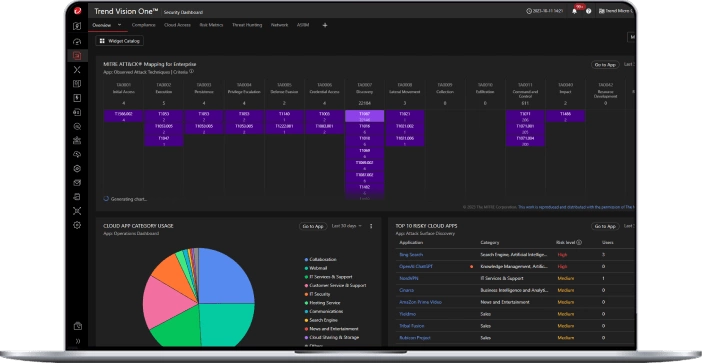Open the kebab menu of Cloud App Category Usage
Screen dimensions: 702x363
coord(371,226)
